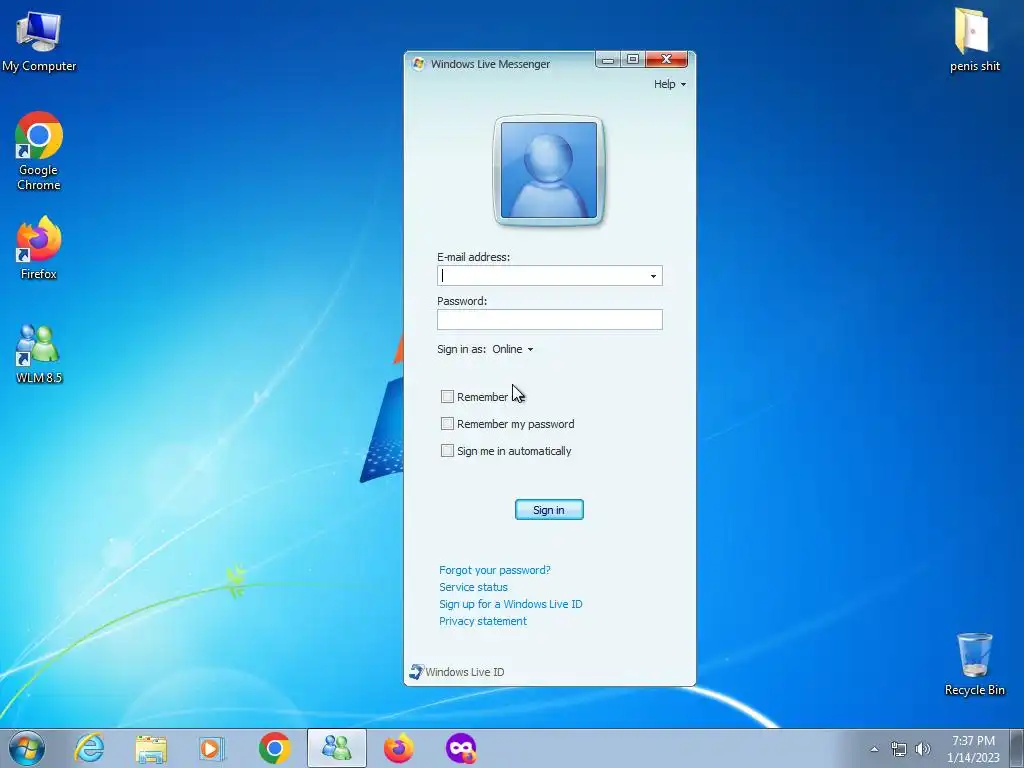Launch Google Chrome from the taskbar
The height and width of the screenshot is (768, 1024).
pos(274,748)
